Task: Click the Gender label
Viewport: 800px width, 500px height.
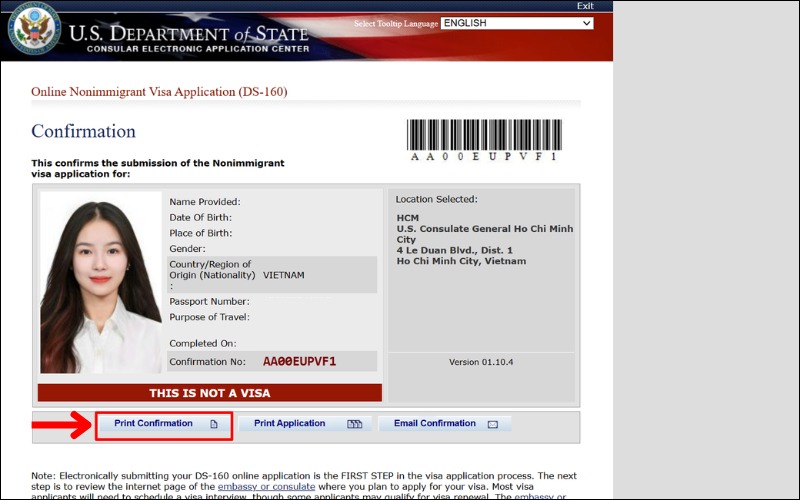Action: click(187, 248)
